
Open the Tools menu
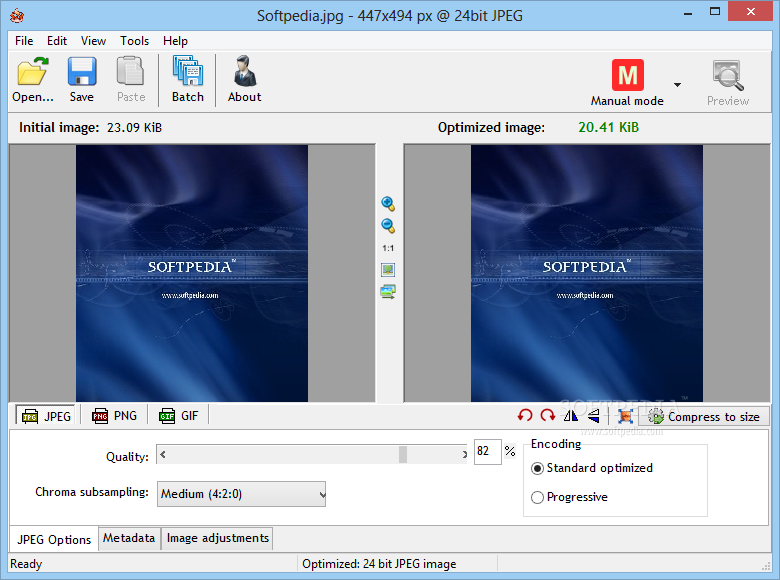[x=134, y=41]
